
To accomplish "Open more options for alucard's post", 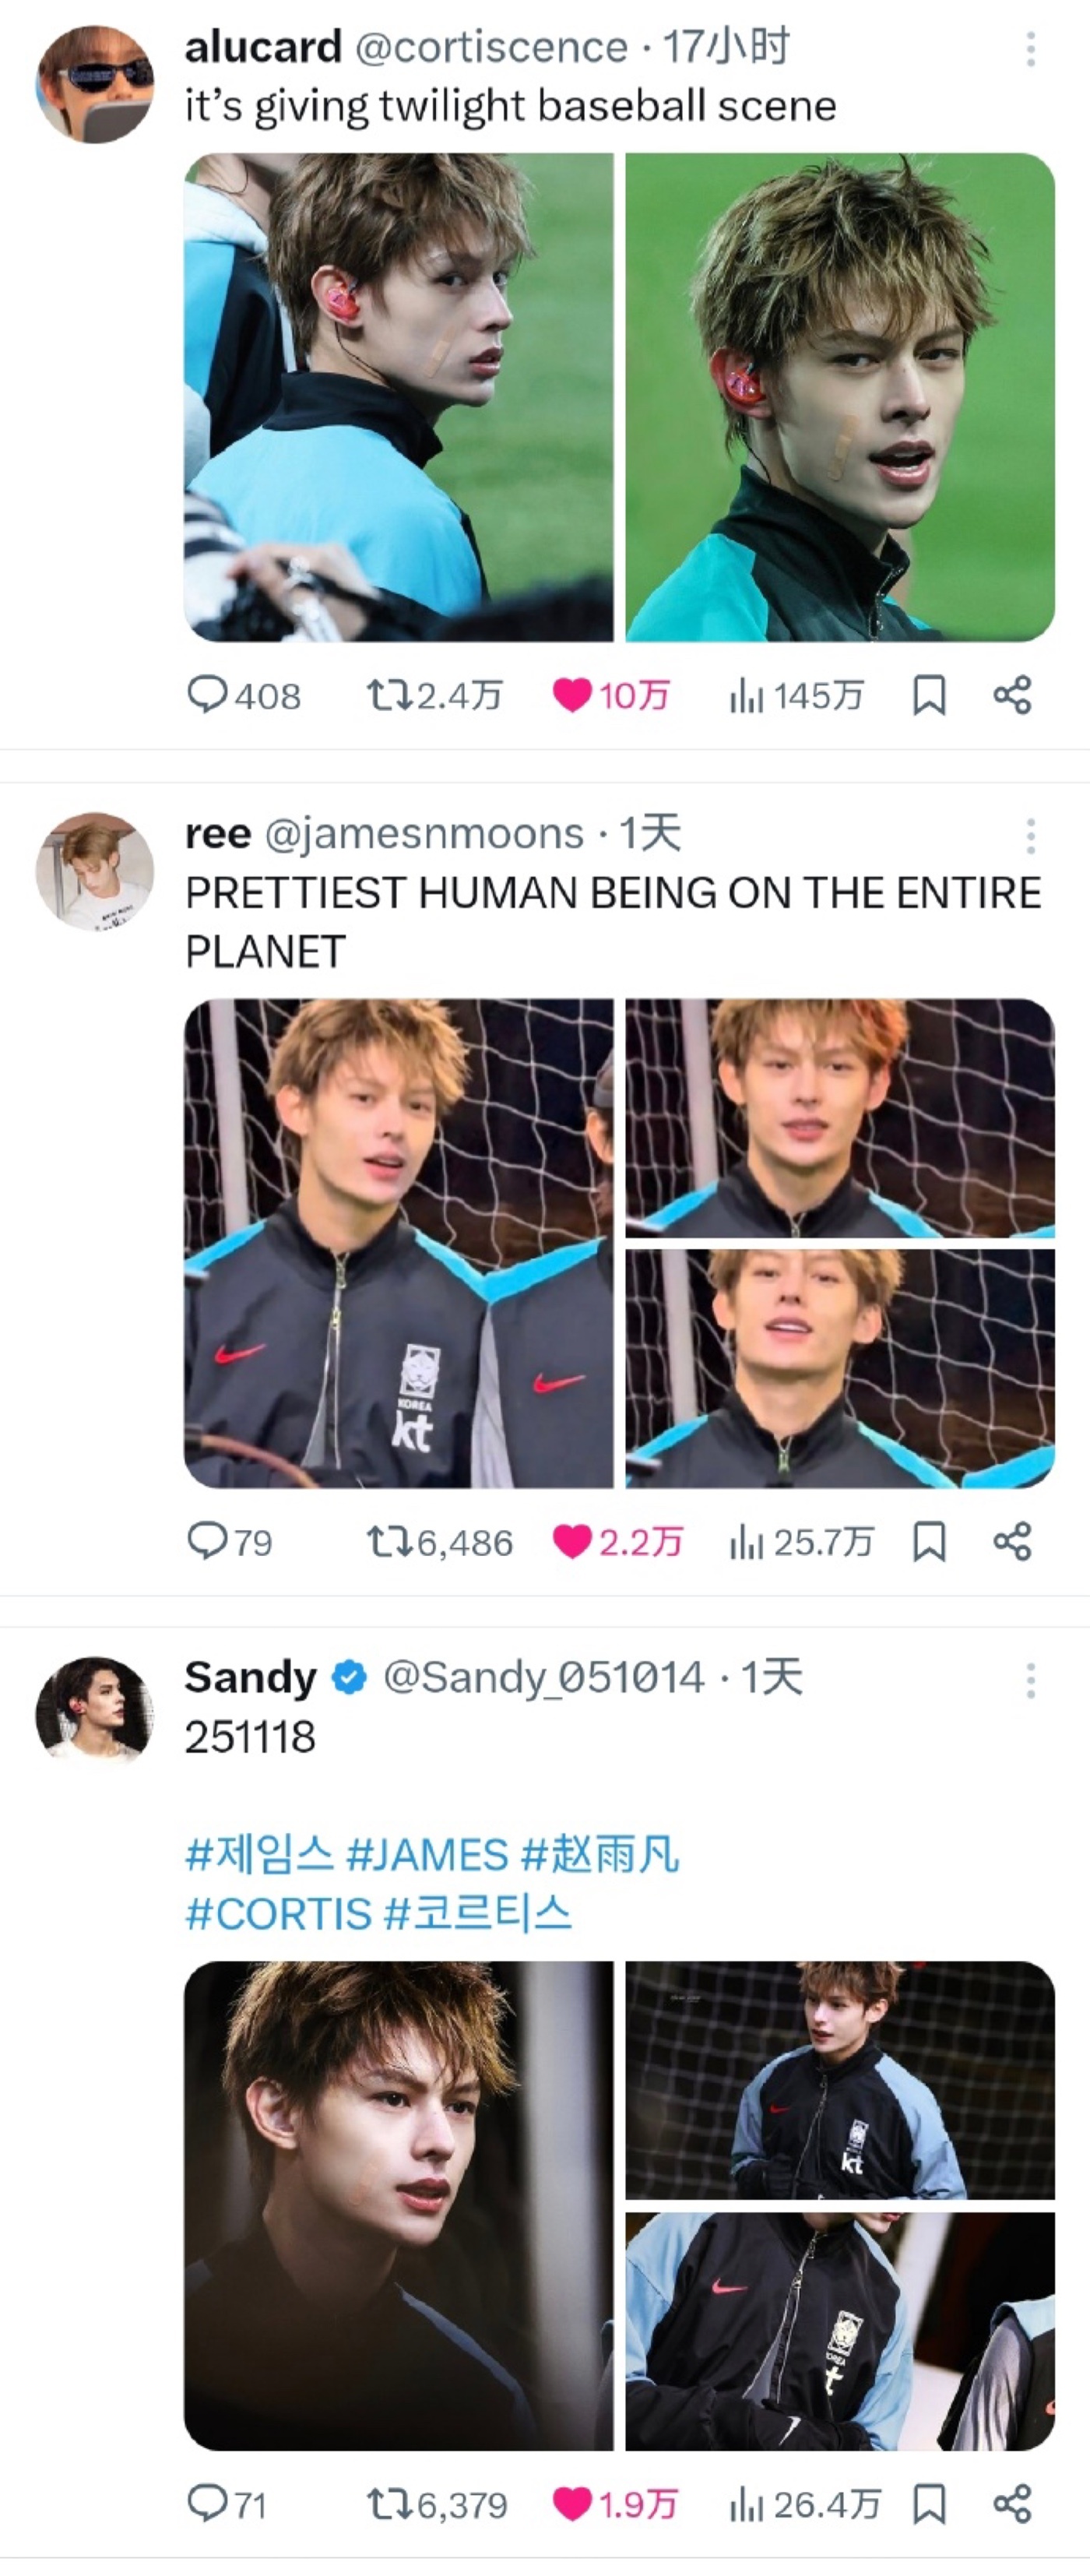I will click(x=1030, y=49).
